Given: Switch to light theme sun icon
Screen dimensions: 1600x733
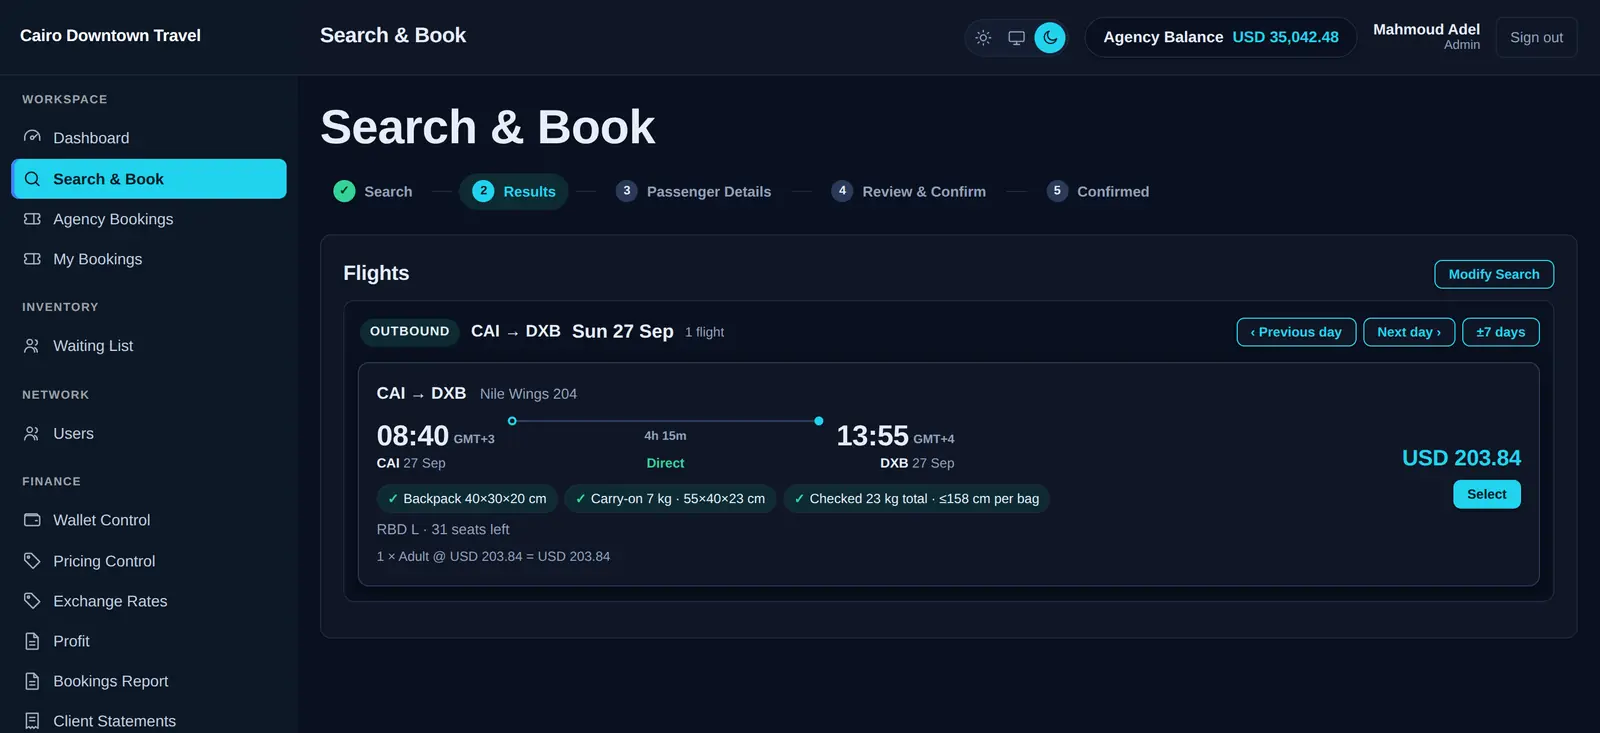Looking at the screenshot, I should click(x=983, y=38).
